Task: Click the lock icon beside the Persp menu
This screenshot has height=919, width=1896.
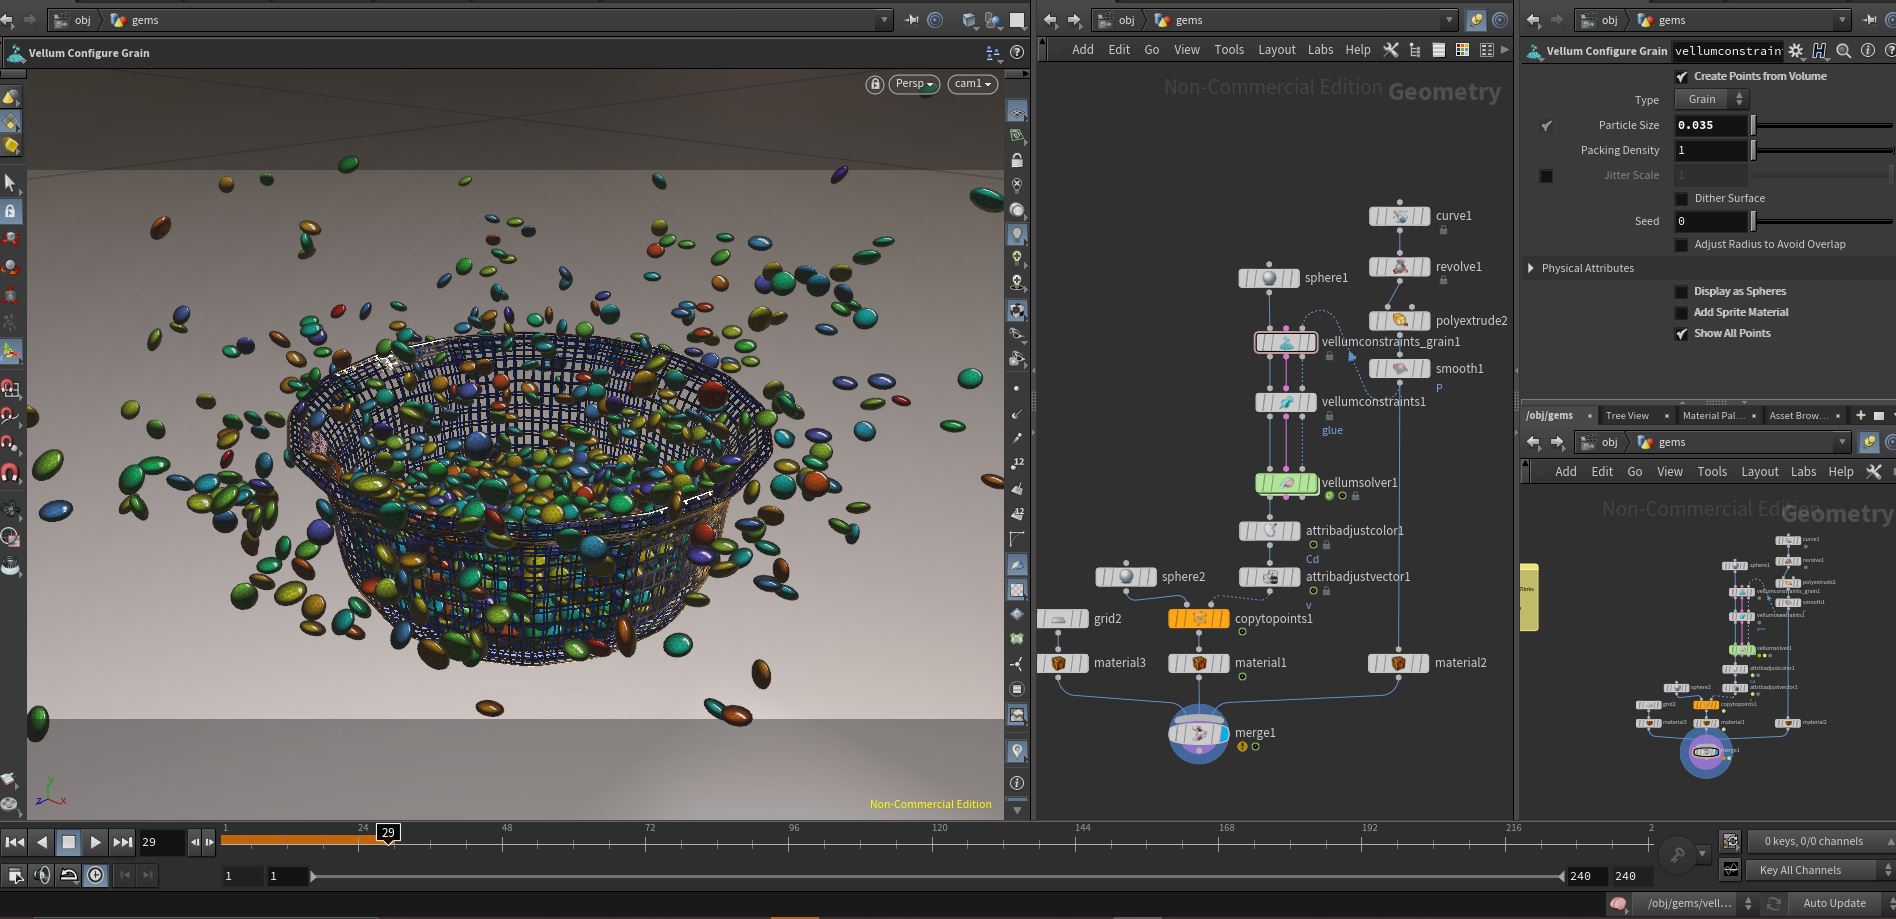Action: coord(875,84)
